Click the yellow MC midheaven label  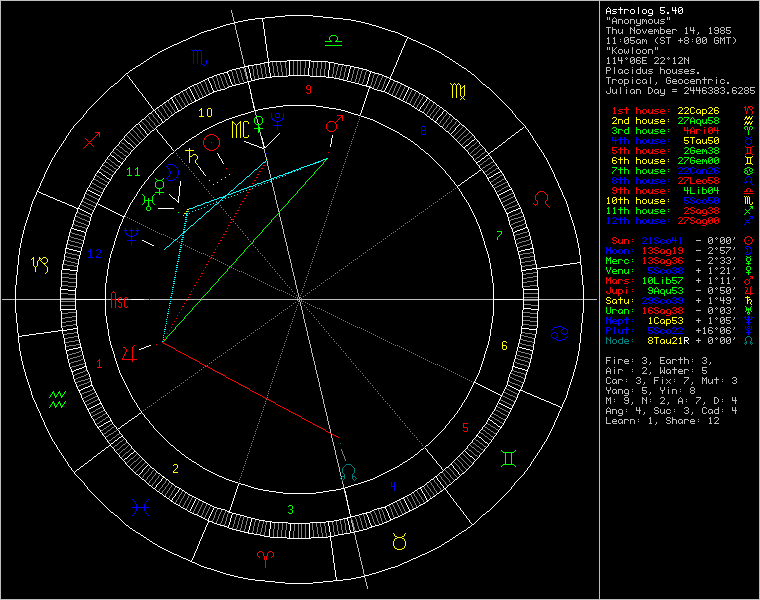tap(240, 130)
